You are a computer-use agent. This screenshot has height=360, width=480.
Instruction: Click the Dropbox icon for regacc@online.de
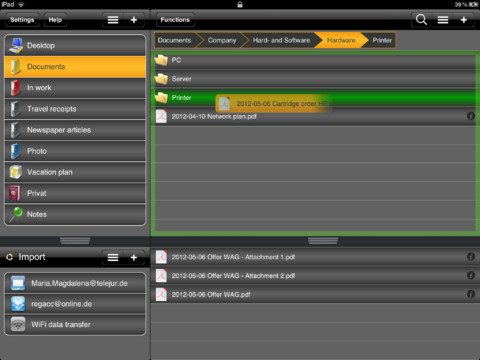click(18, 304)
